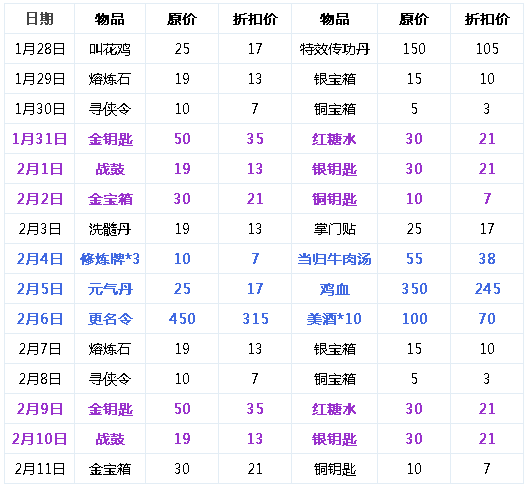The height and width of the screenshot is (488, 528).
Task: Select discounted price 245 cell
Action: pyautogui.click(x=487, y=289)
